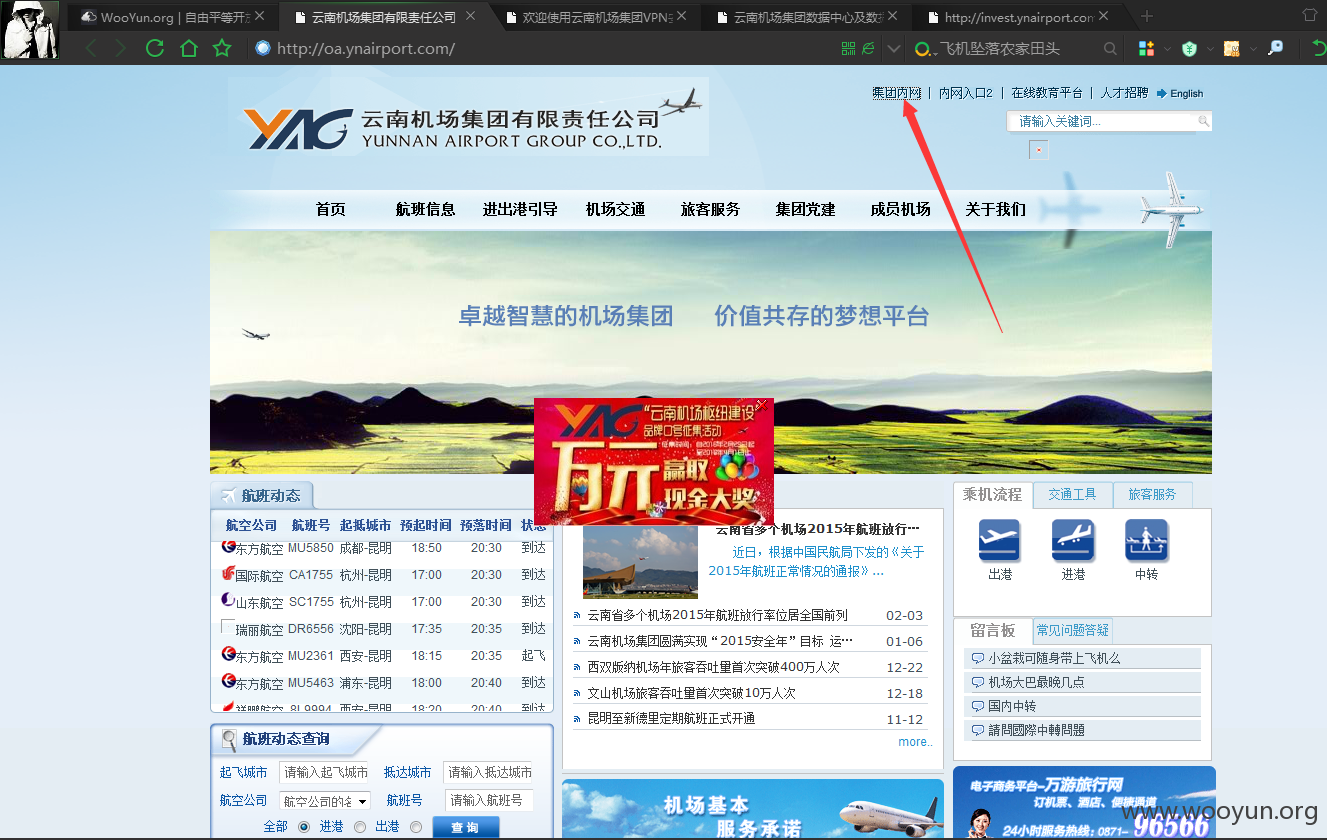Open the more.. news link

pos(915,742)
